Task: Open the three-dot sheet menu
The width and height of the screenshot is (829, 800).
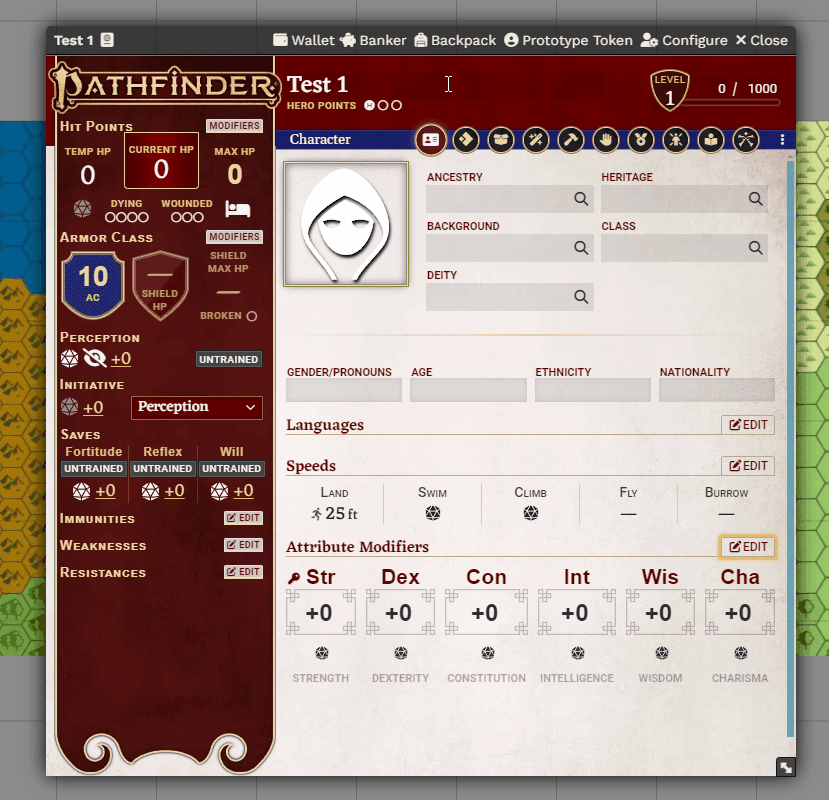Action: [782, 140]
